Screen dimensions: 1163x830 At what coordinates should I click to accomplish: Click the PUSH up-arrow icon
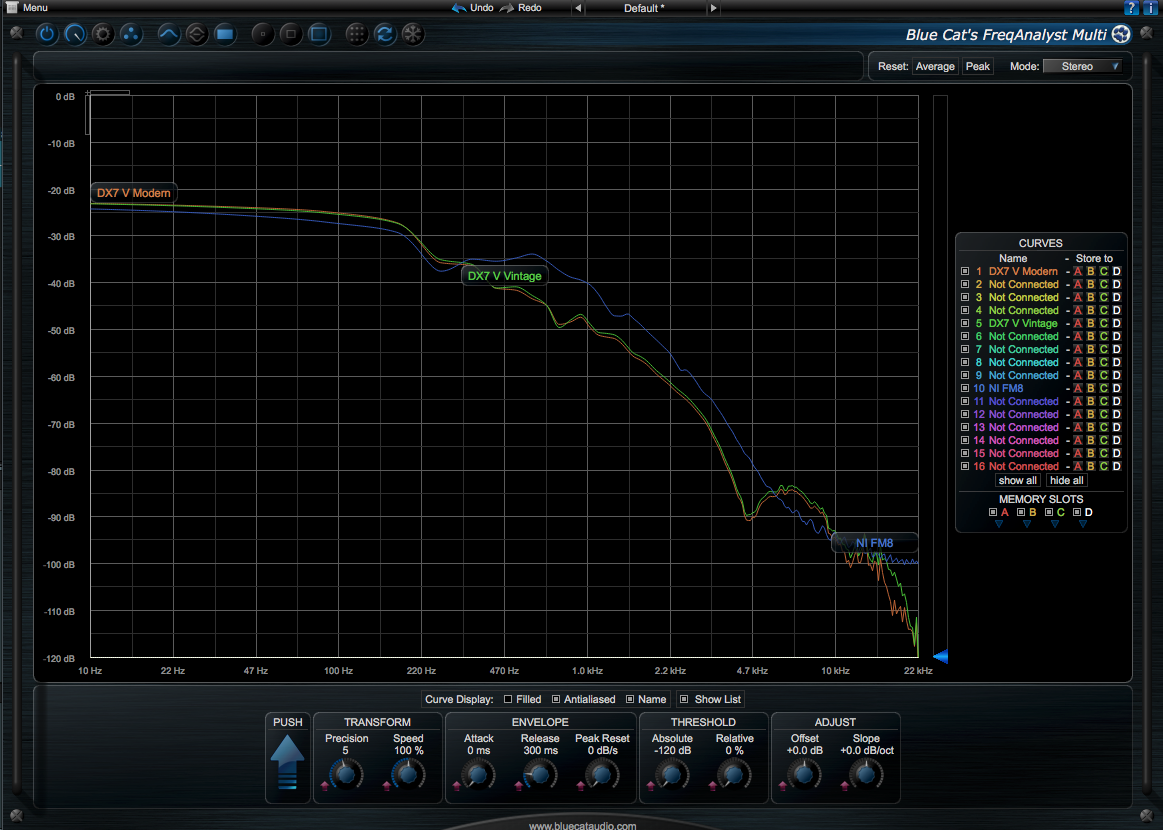pyautogui.click(x=287, y=762)
